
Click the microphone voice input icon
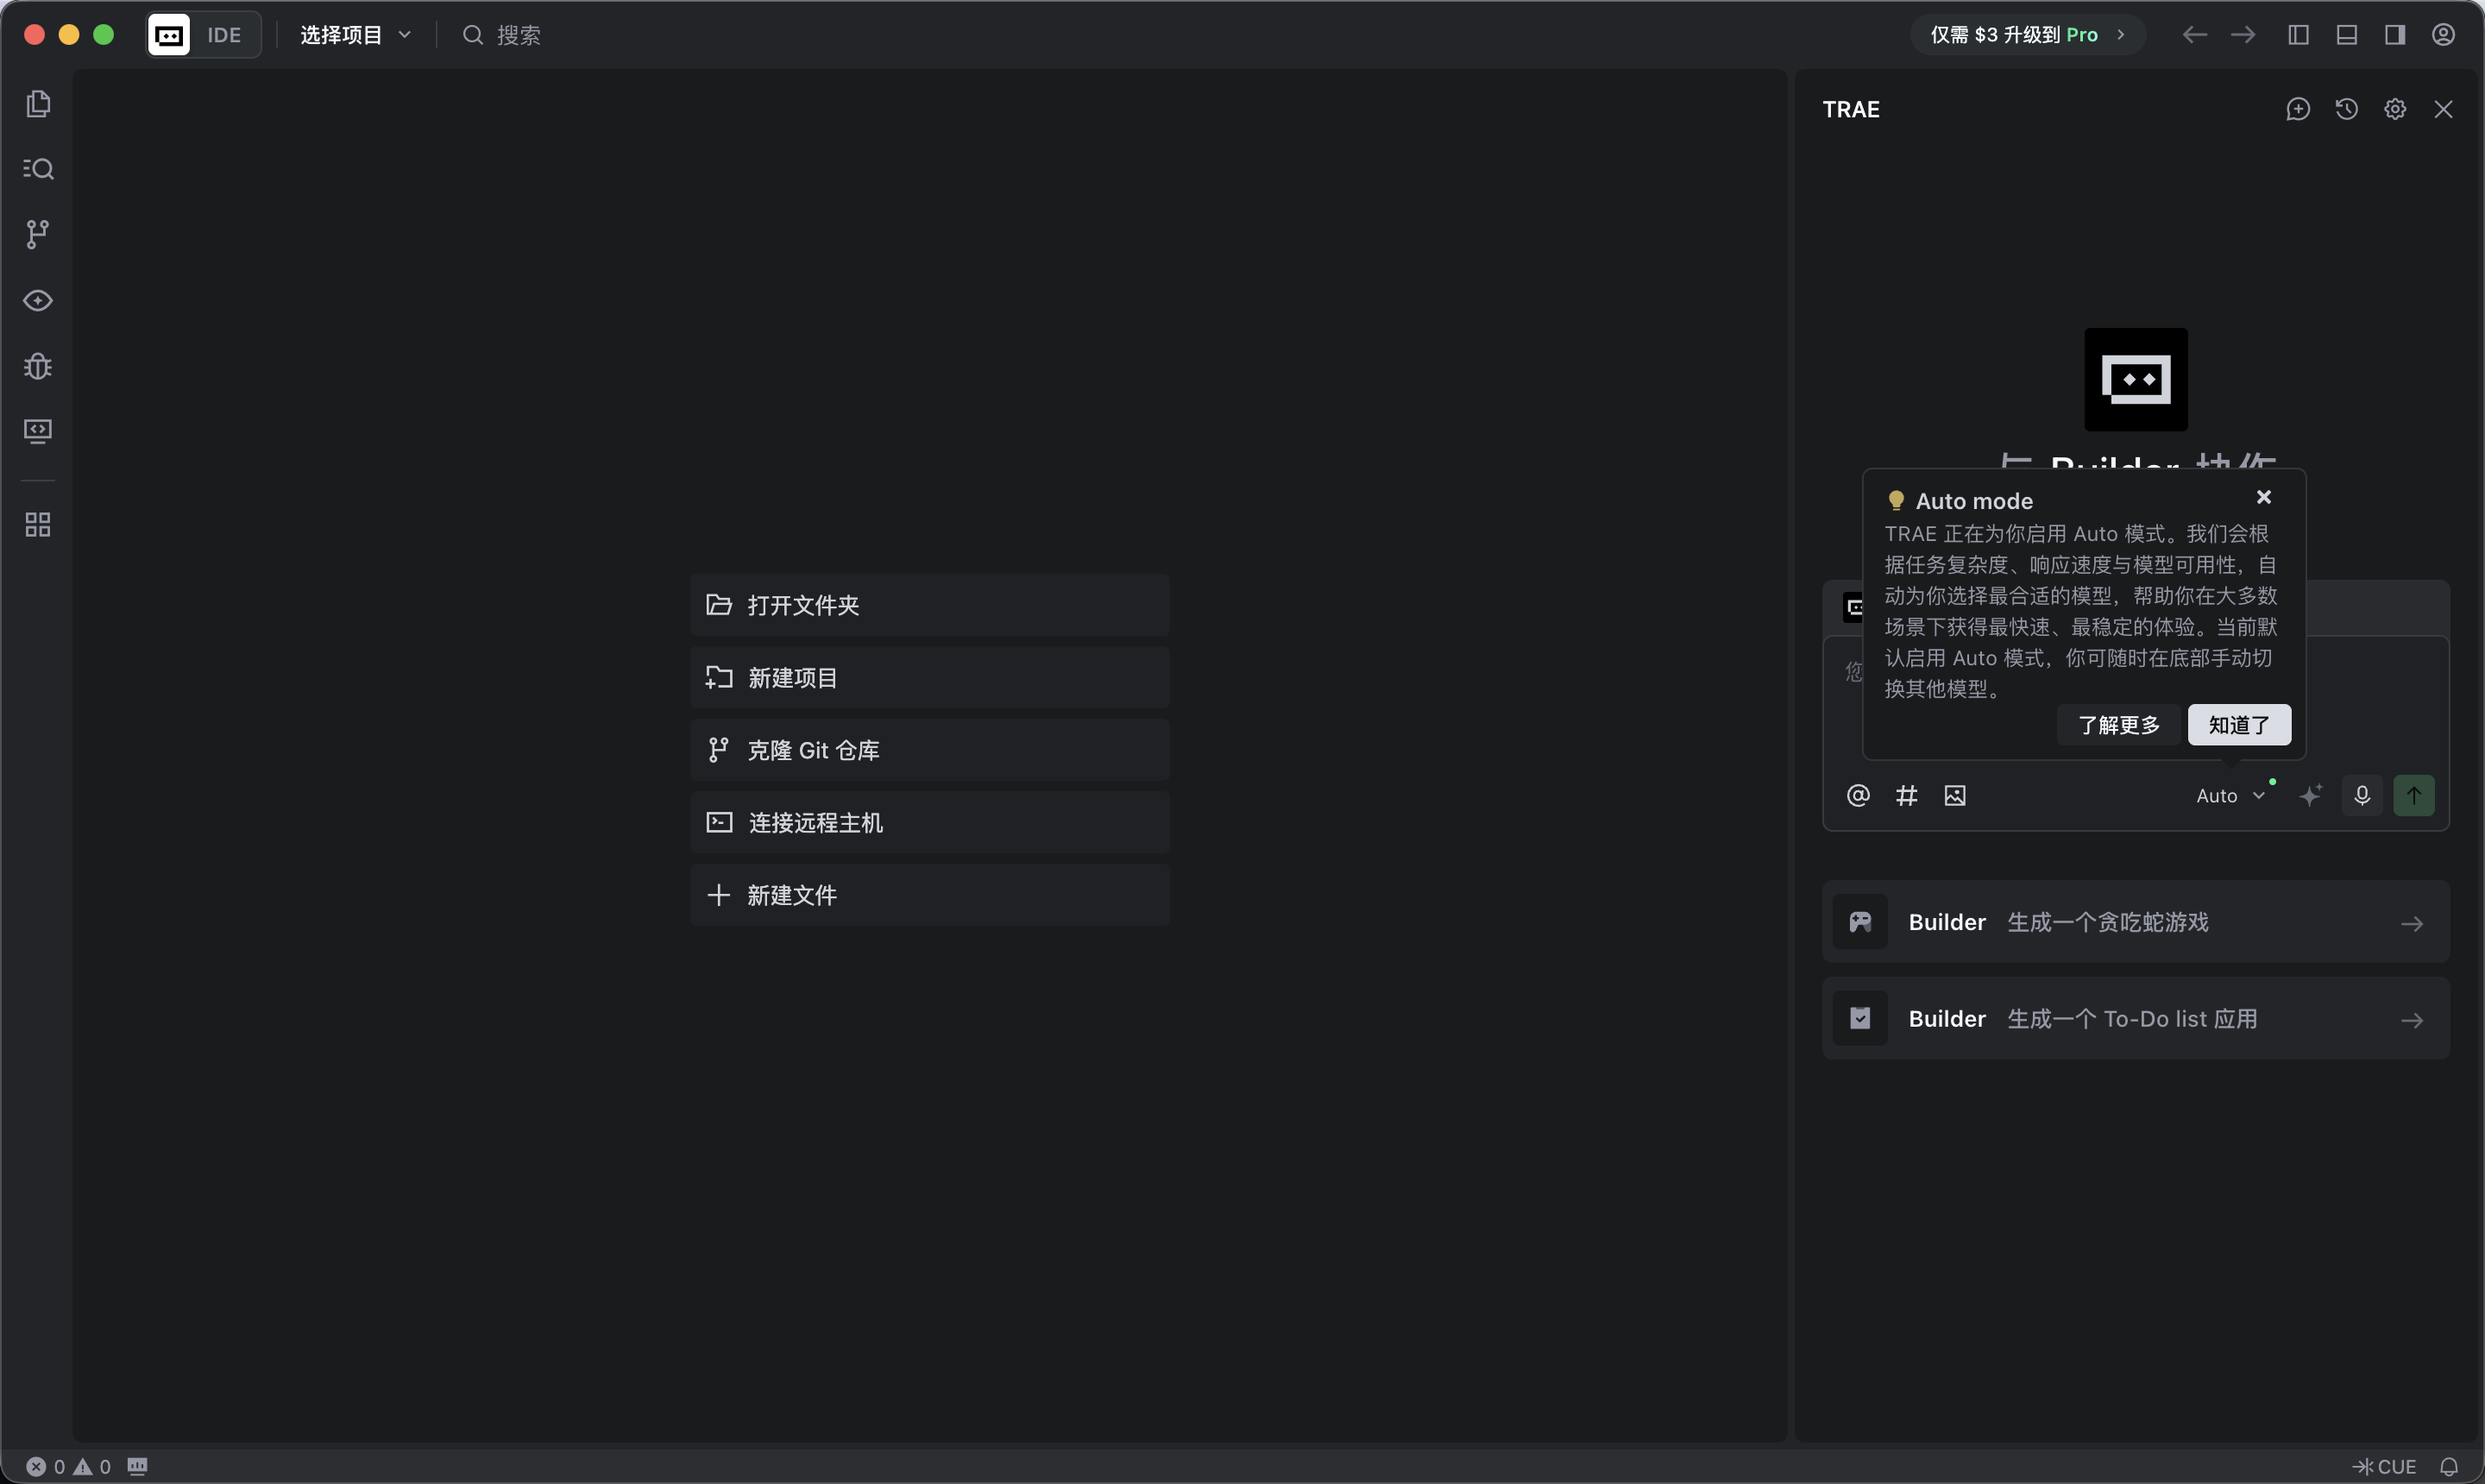(x=2362, y=796)
